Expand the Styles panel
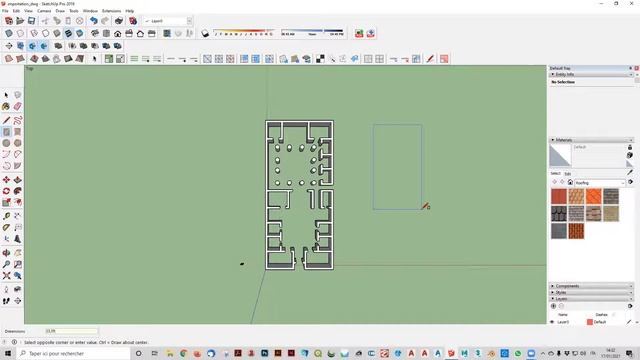The width and height of the screenshot is (640, 360). (590, 293)
